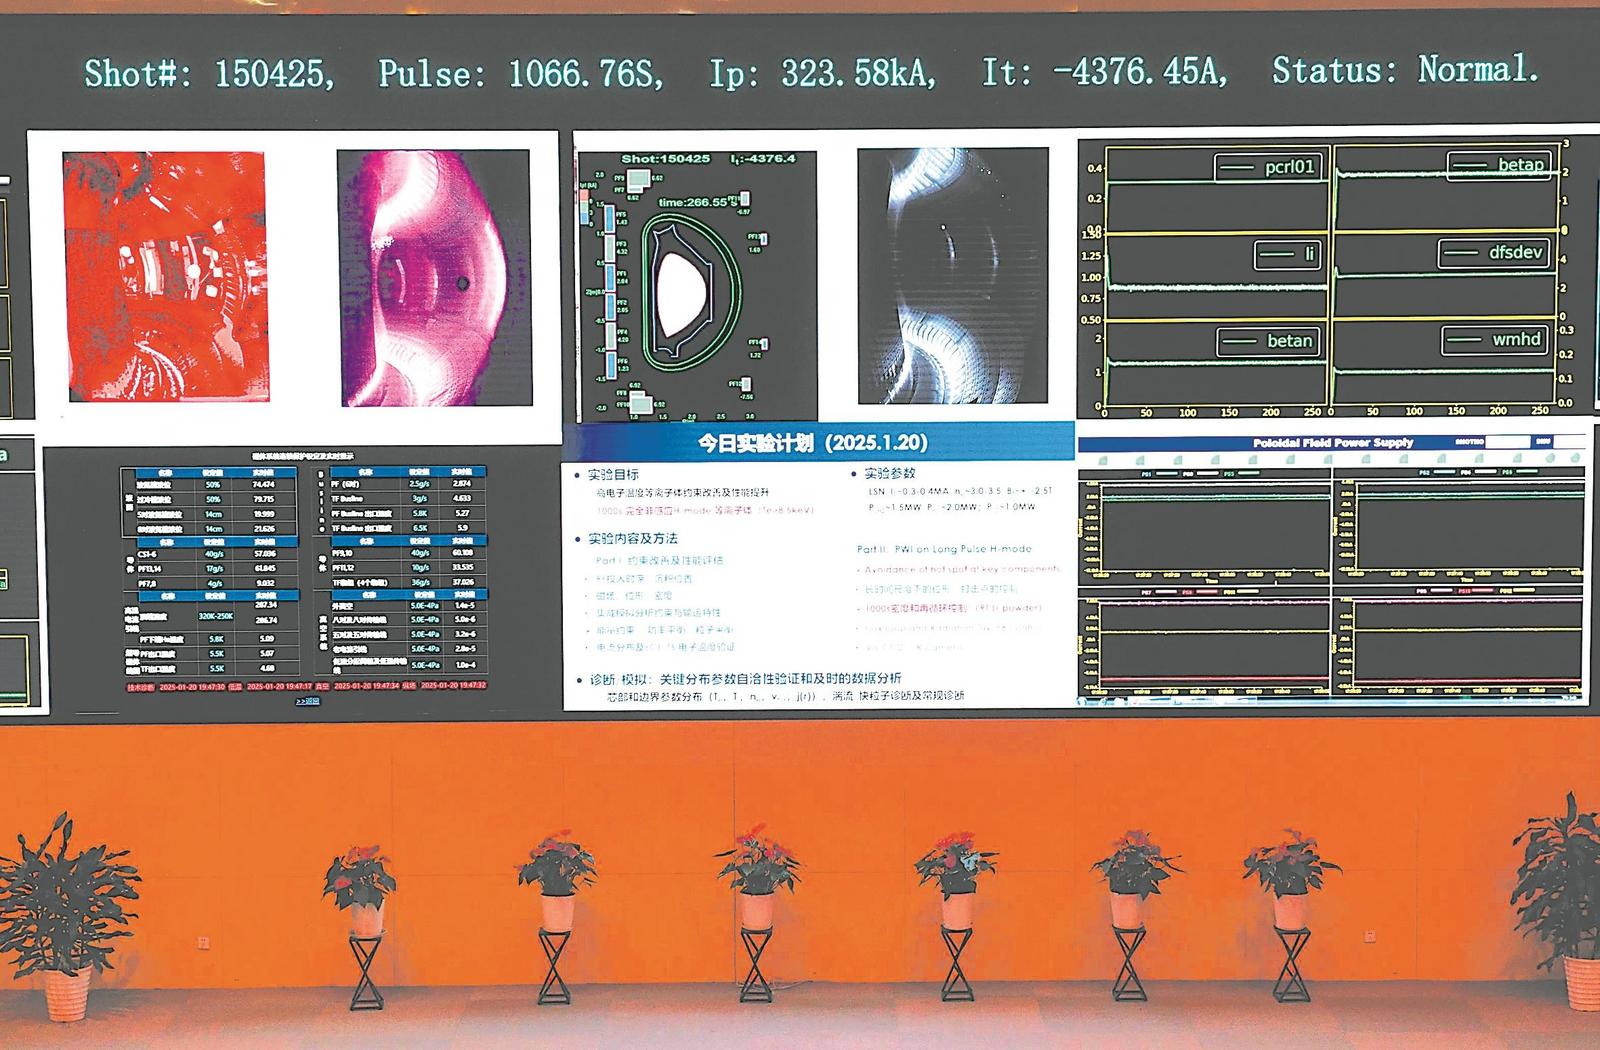This screenshot has height=1050, width=1600.
Task: Click the Shot# 150425 readout
Action: click(x=209, y=73)
